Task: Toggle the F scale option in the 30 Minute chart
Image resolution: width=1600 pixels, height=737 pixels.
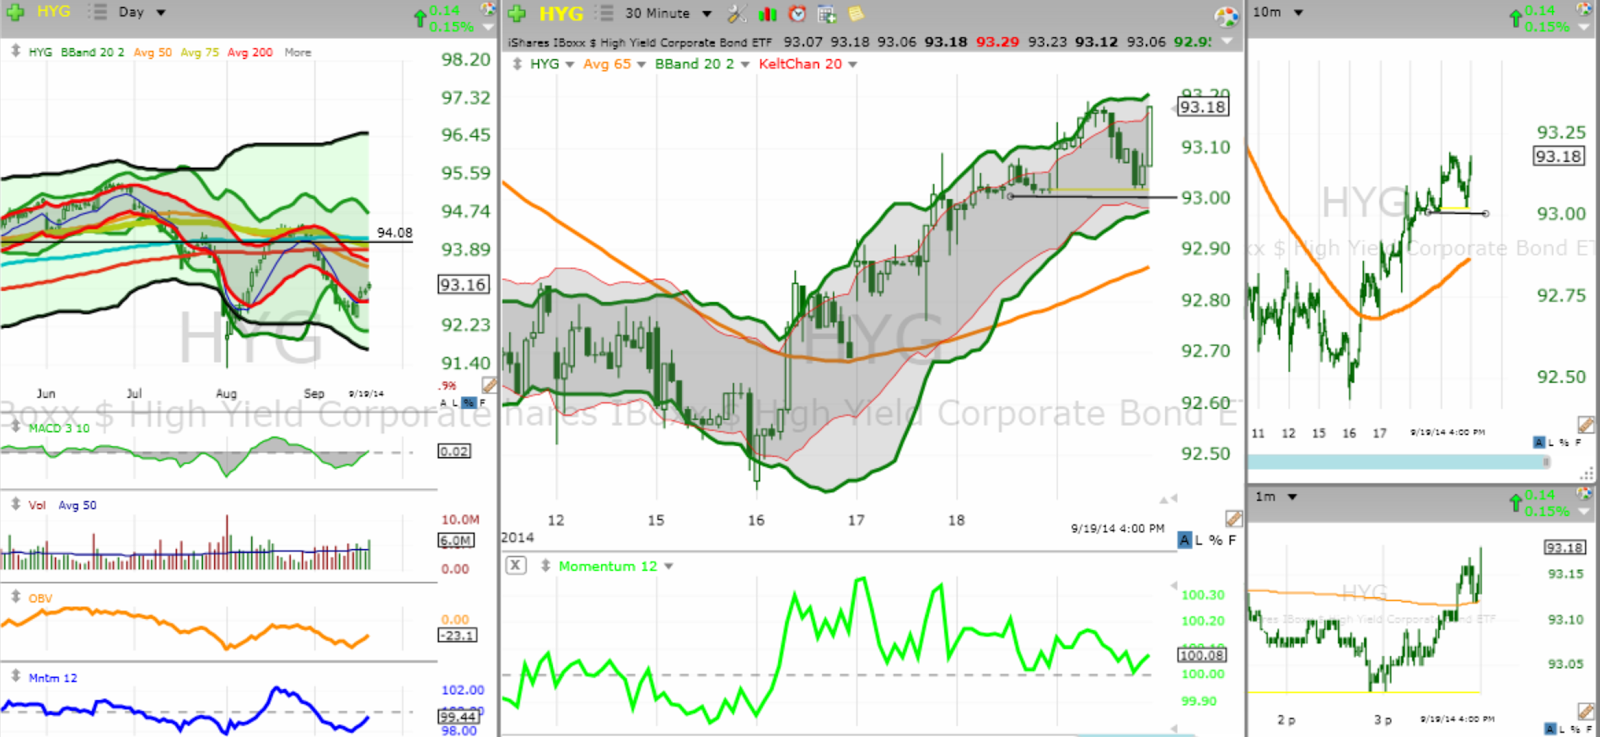Action: click(1232, 540)
